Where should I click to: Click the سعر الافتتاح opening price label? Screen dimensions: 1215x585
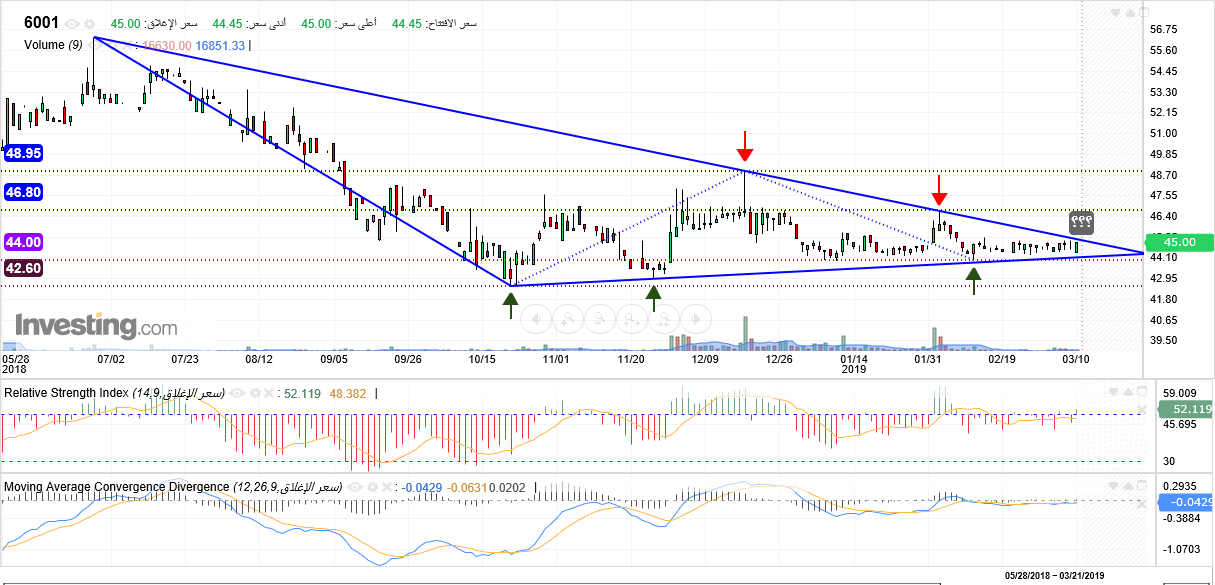click(x=449, y=23)
